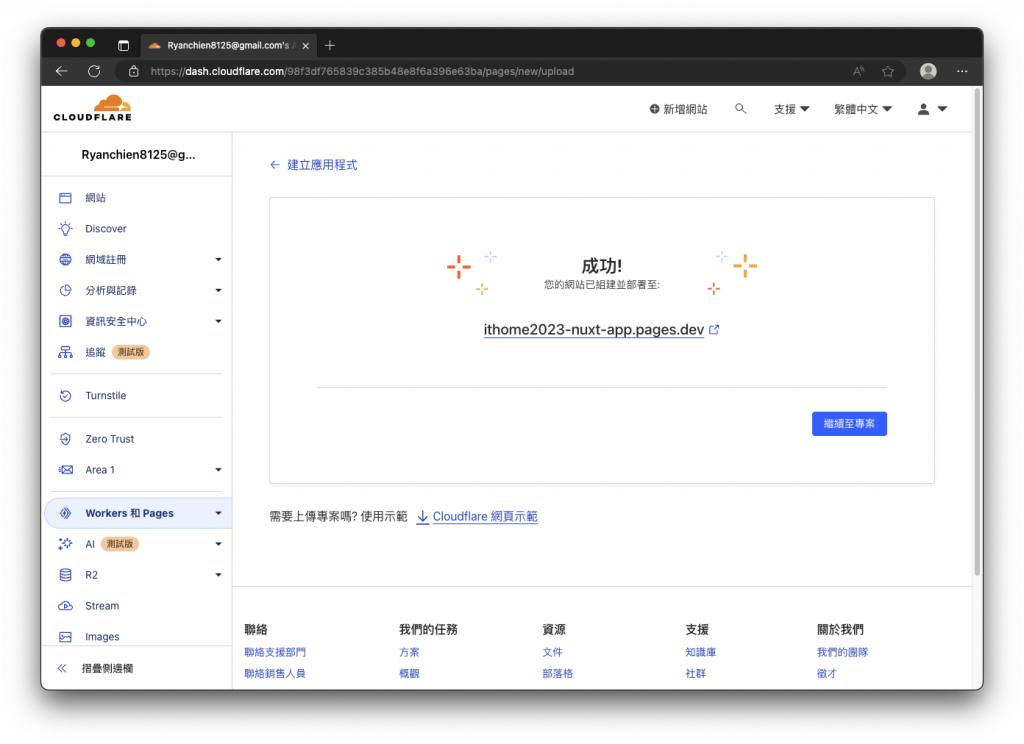The width and height of the screenshot is (1024, 744).
Task: Expand the 資訊安全中心 submenu arrow
Action: [218, 321]
